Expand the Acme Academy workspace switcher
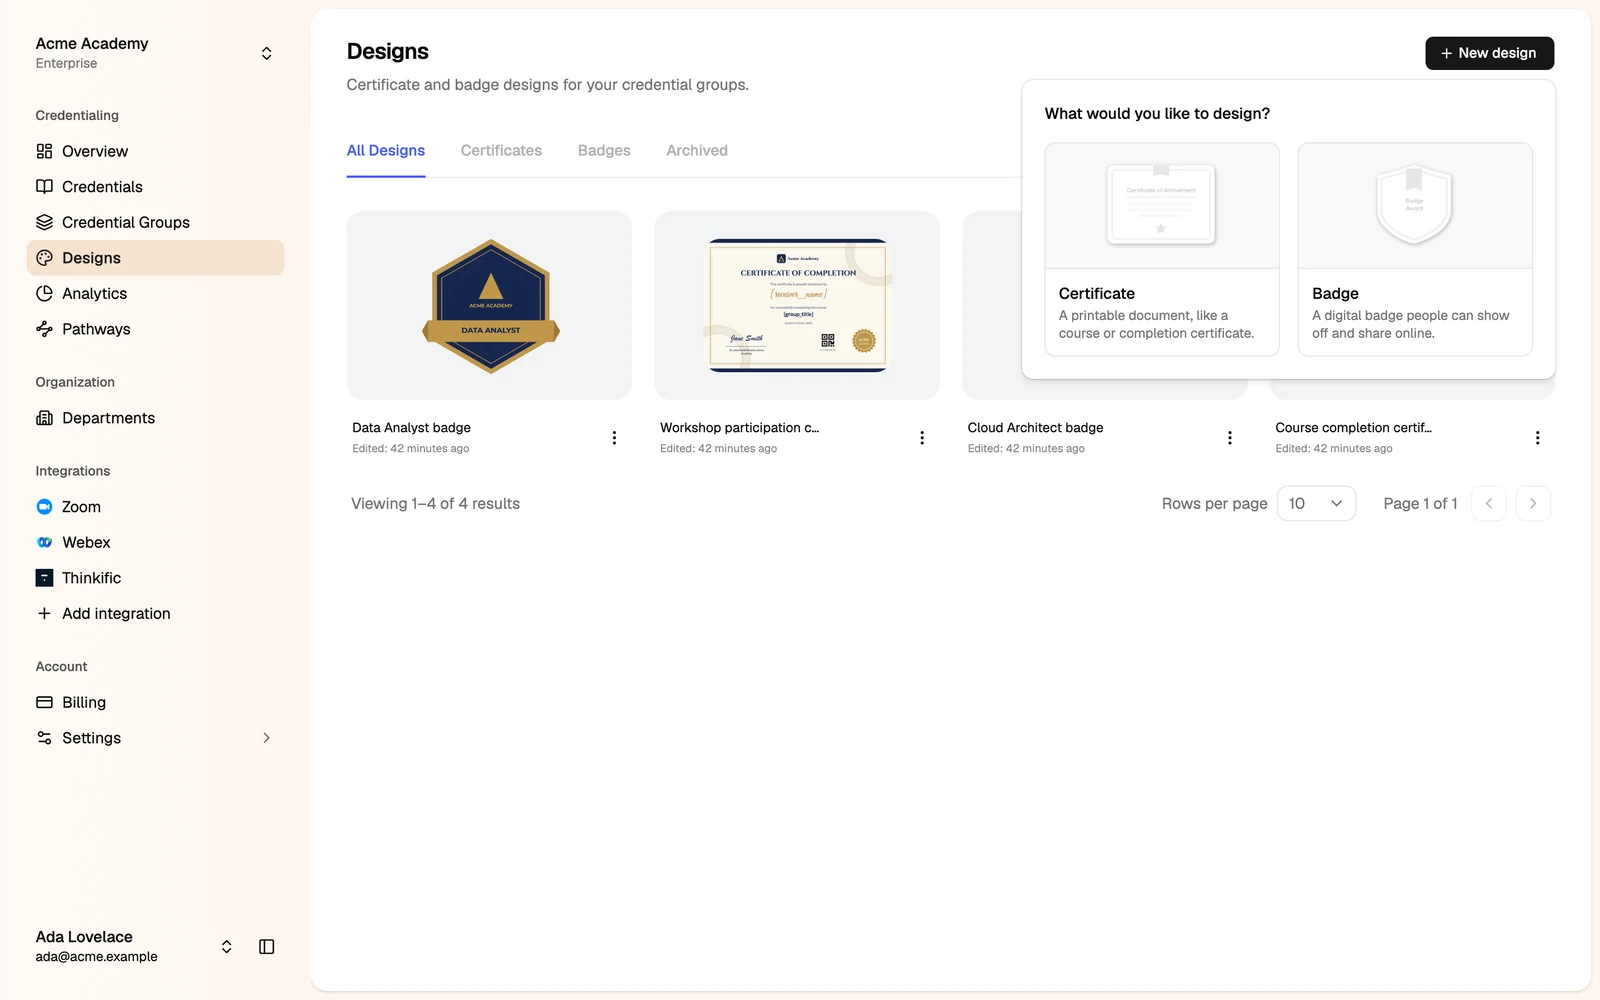Image resolution: width=1600 pixels, height=1000 pixels. click(x=267, y=53)
